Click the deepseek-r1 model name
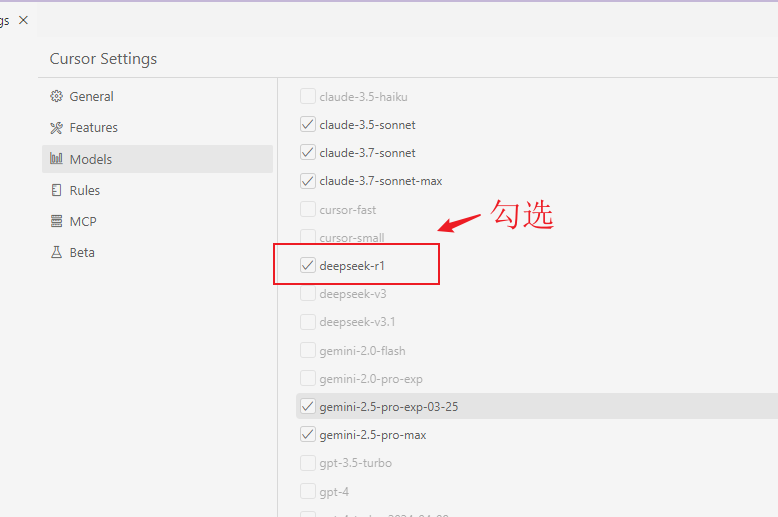Image resolution: width=778 pixels, height=517 pixels. [352, 266]
